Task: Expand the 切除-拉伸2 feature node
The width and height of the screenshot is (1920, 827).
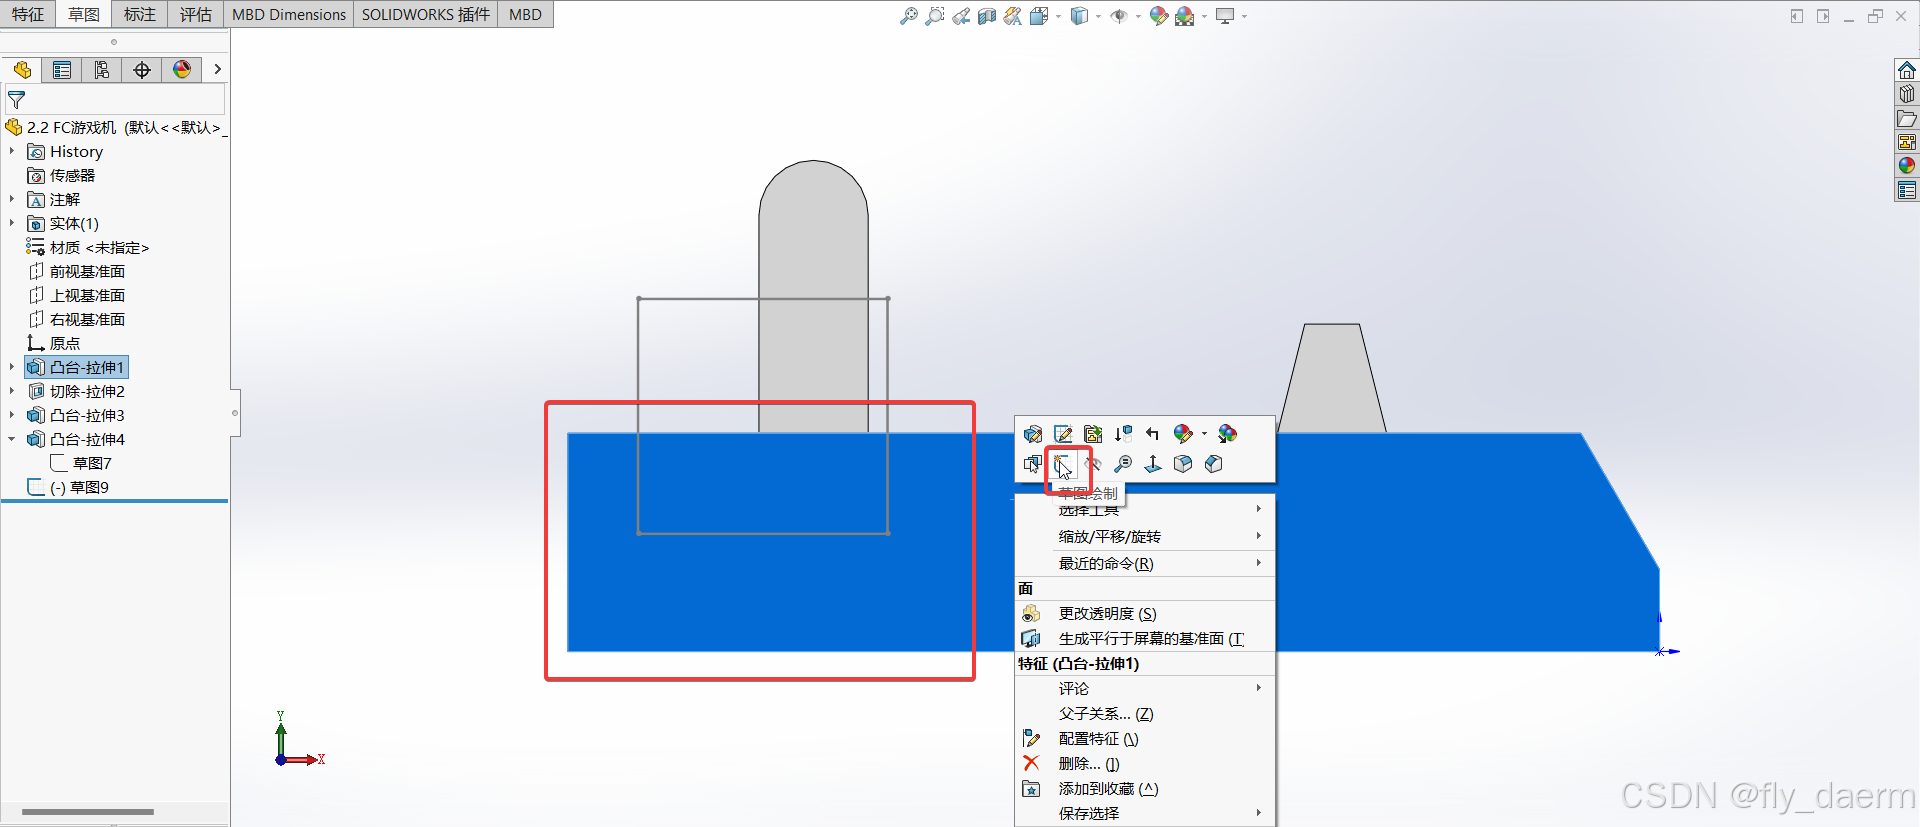Action: click(x=12, y=391)
